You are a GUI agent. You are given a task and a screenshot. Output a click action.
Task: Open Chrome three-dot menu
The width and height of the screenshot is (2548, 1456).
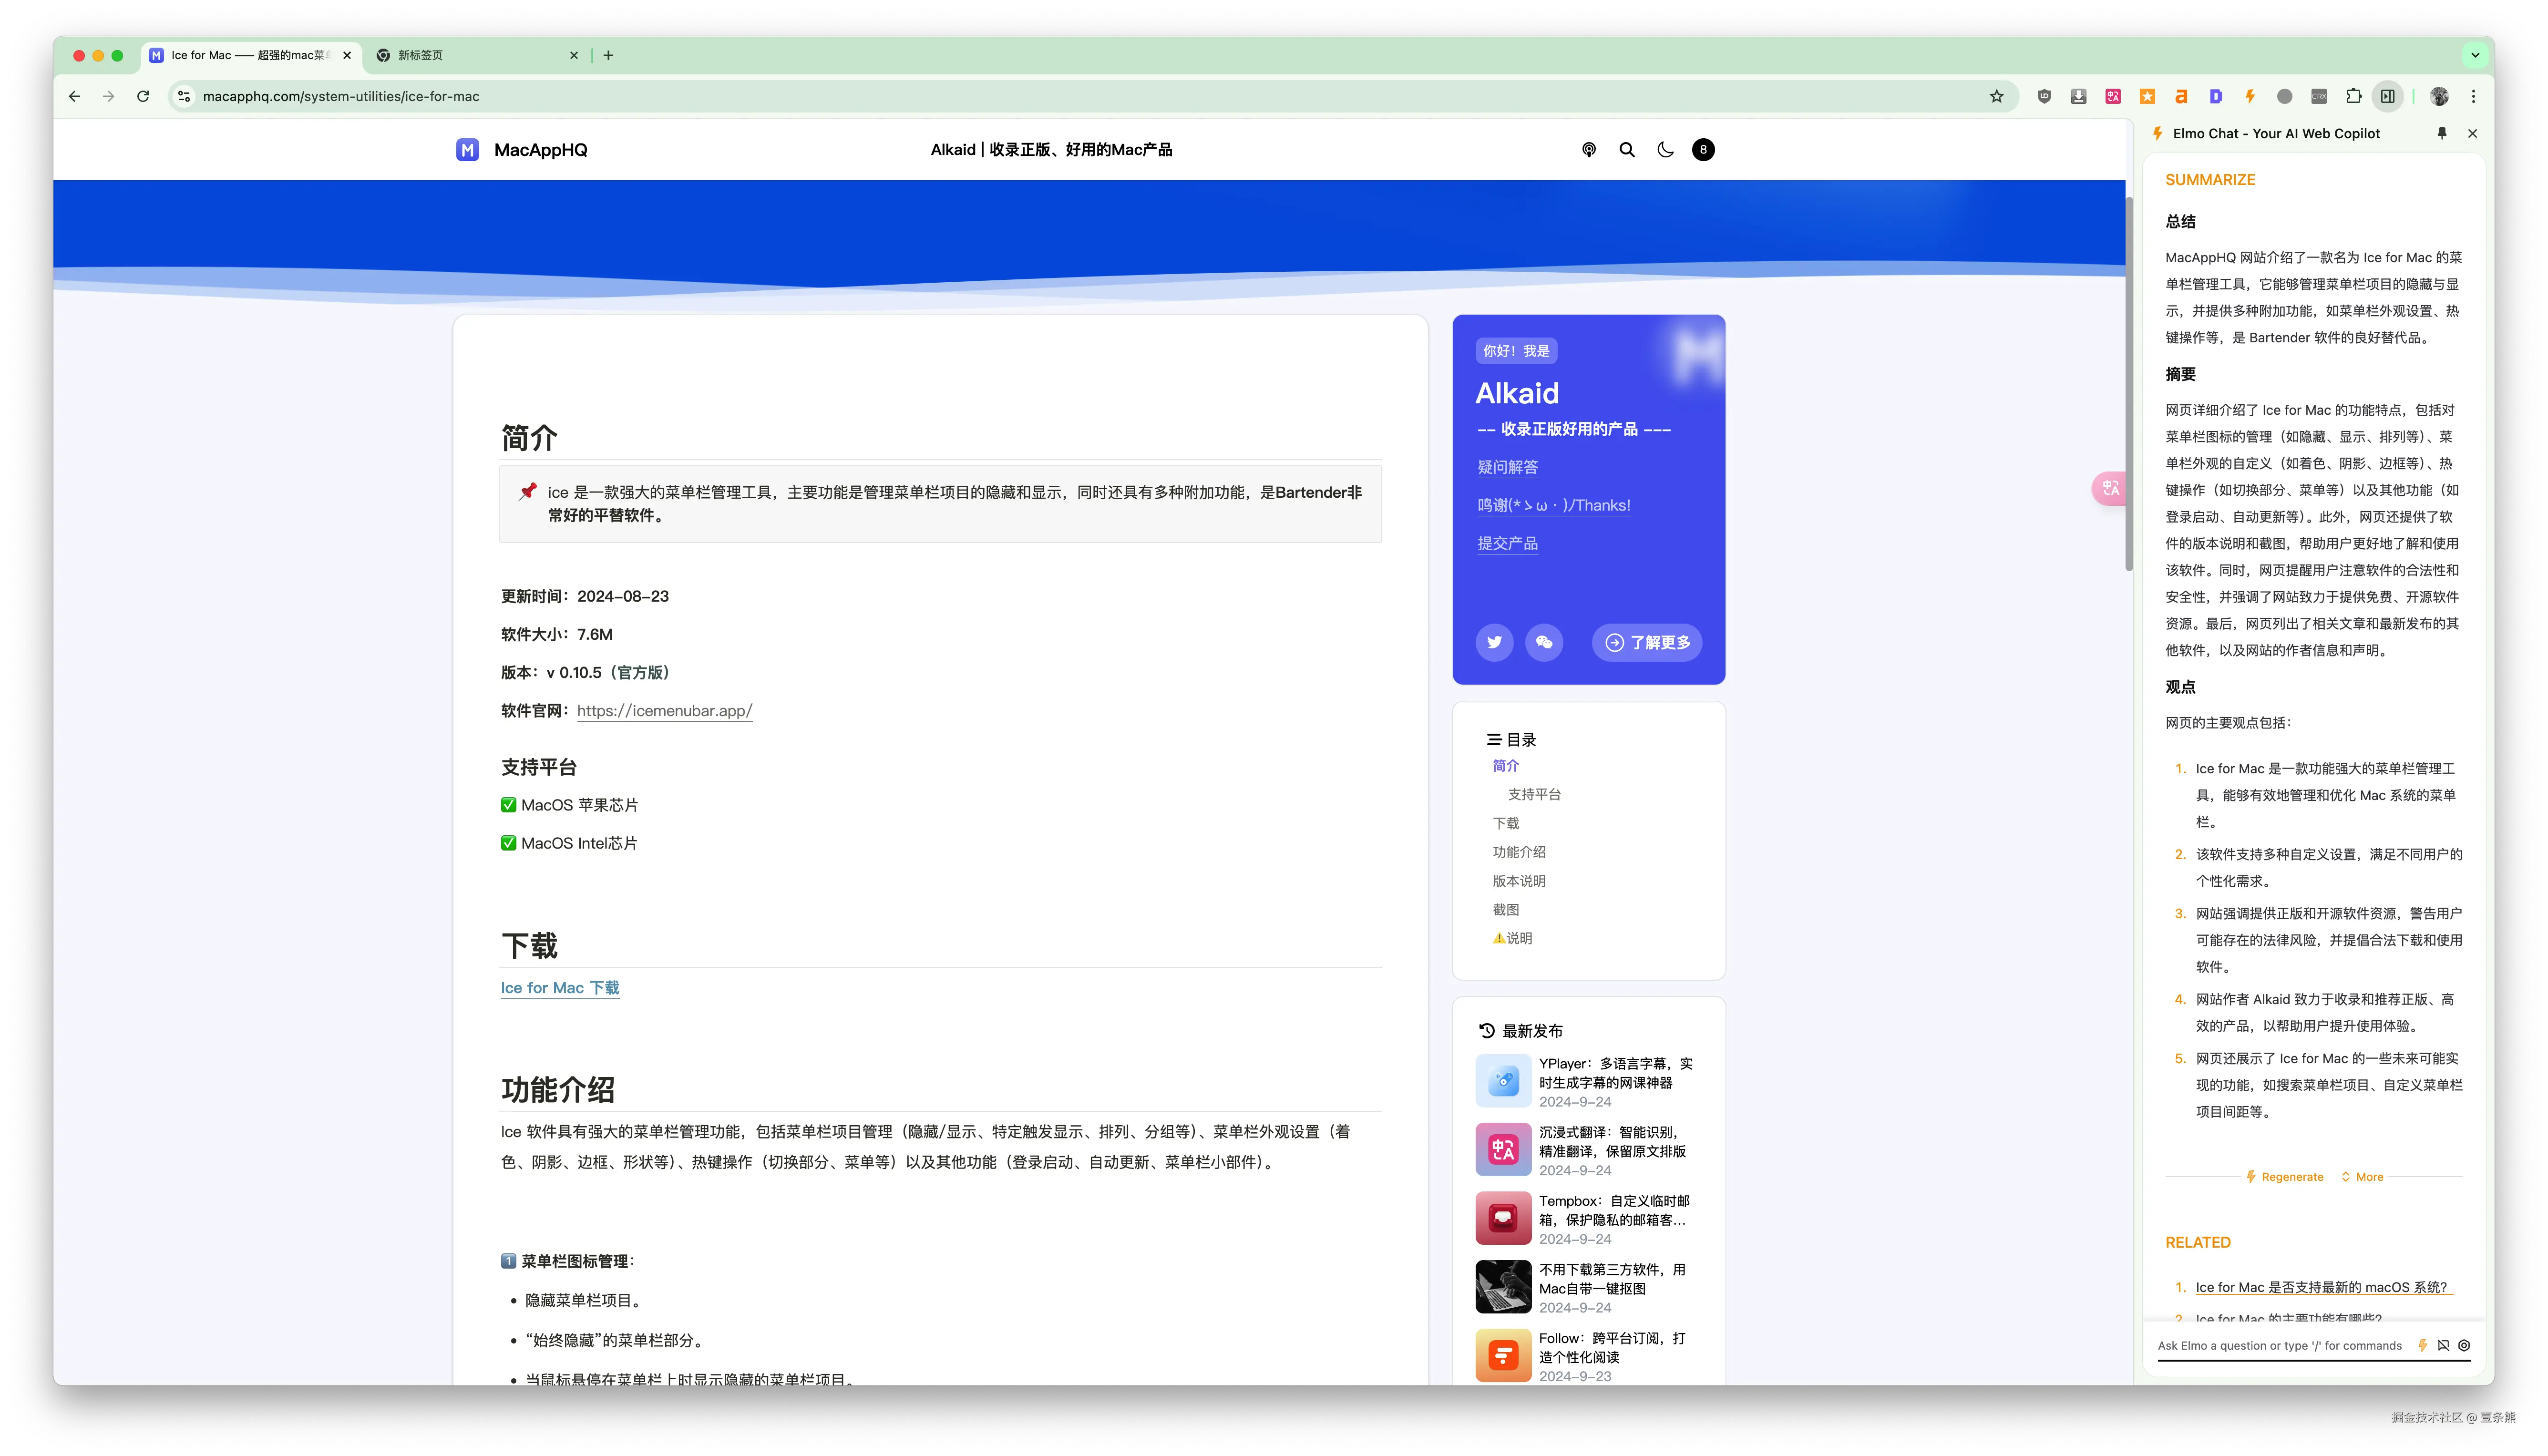[x=2474, y=97]
